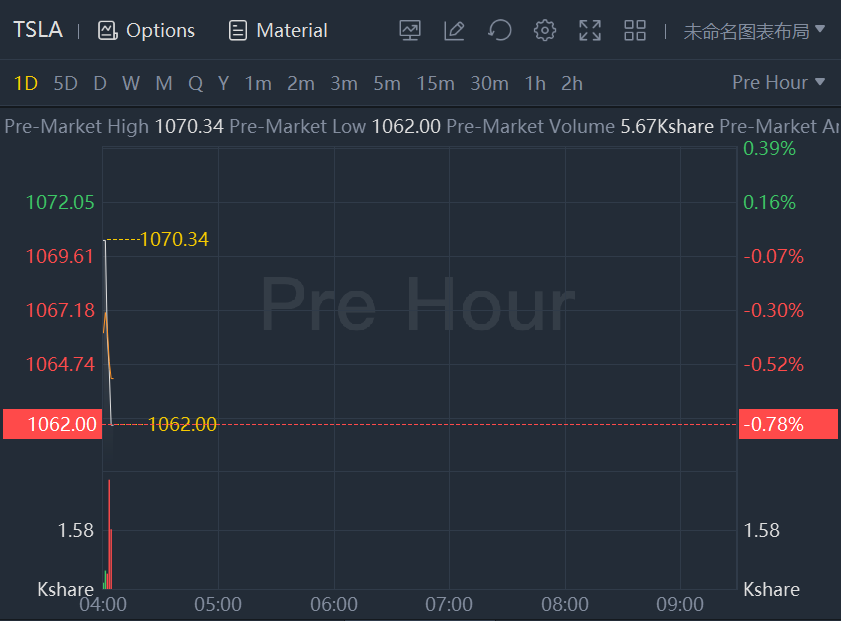This screenshot has width=841, height=621.
Task: Switch to the 15m interval
Action: point(435,83)
